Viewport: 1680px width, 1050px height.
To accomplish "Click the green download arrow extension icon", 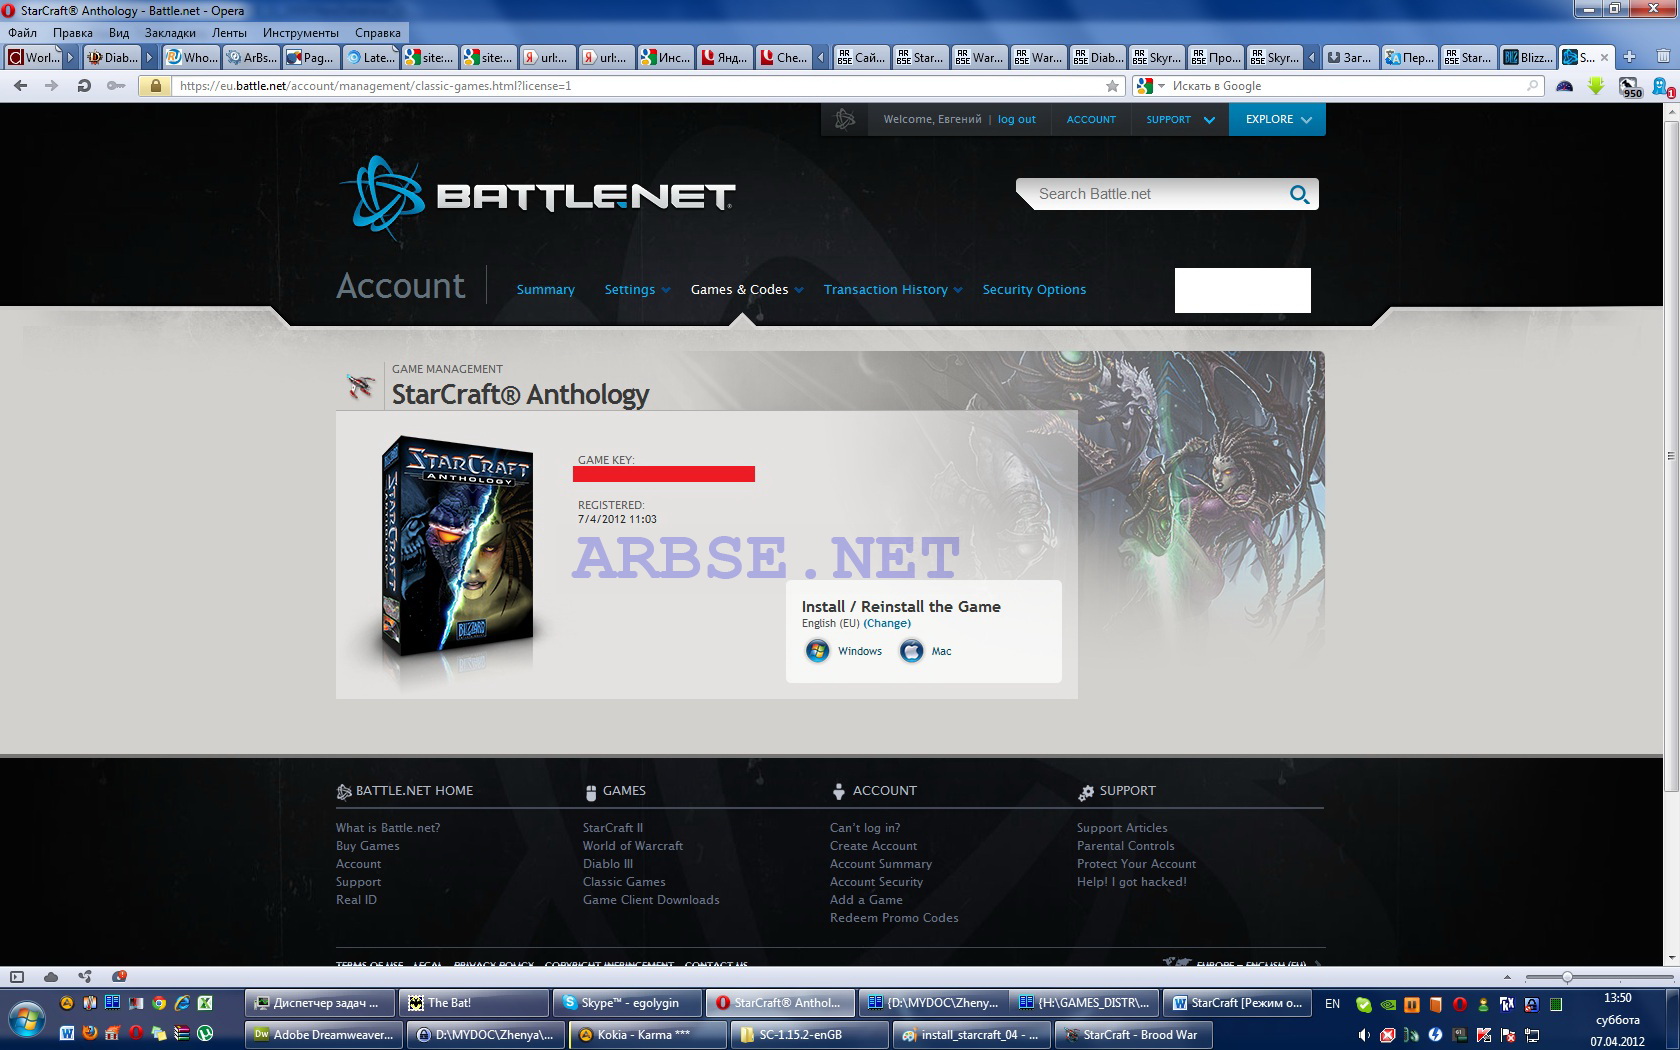I will coord(1596,86).
